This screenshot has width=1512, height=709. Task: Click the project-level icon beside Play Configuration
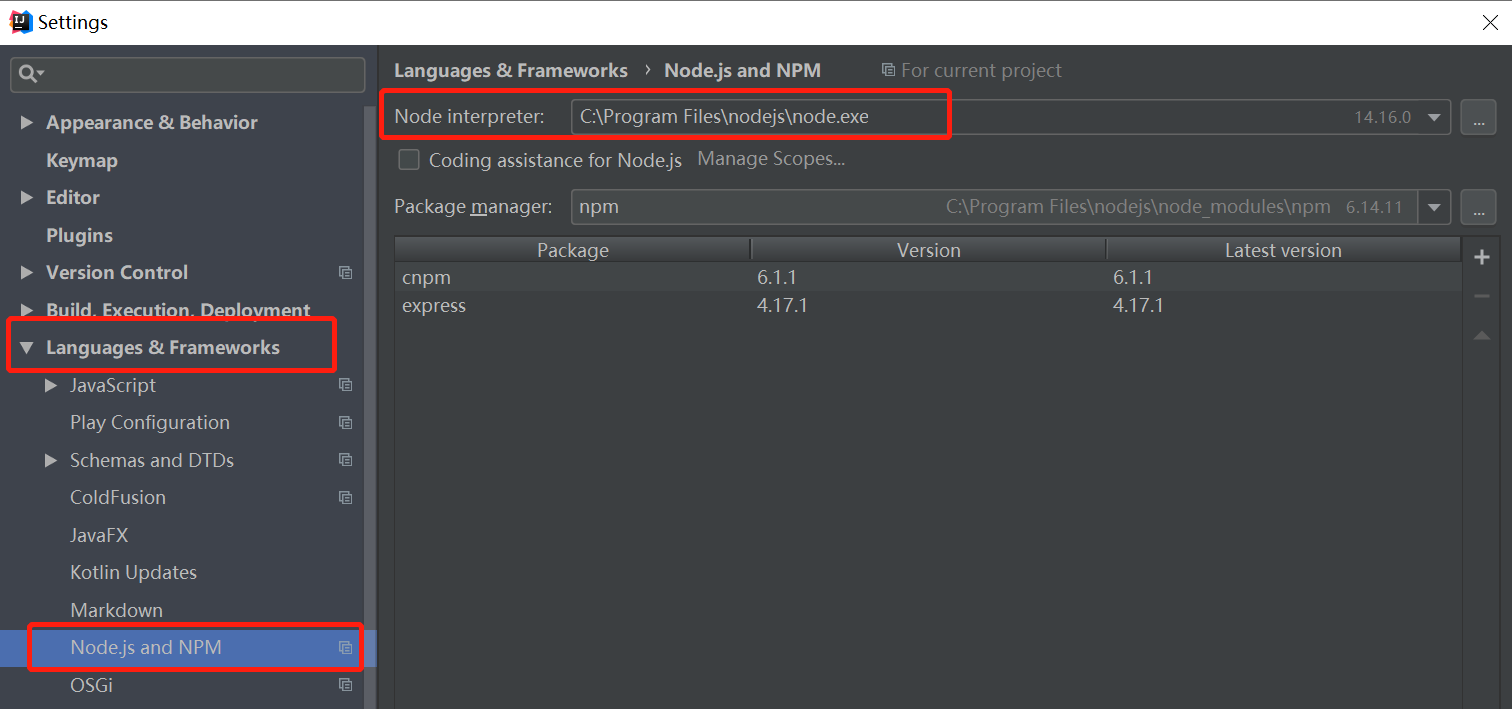345,422
